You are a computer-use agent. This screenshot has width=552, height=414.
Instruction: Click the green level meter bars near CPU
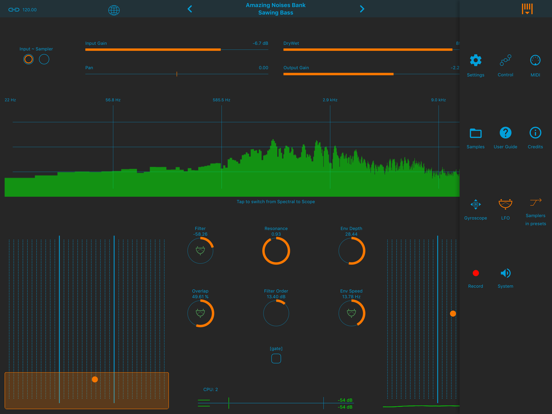pyautogui.click(x=204, y=403)
